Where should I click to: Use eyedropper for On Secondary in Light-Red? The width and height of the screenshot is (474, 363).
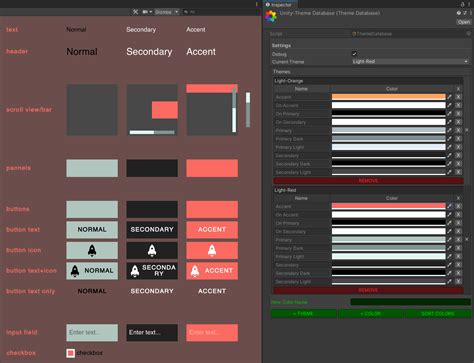point(450,231)
